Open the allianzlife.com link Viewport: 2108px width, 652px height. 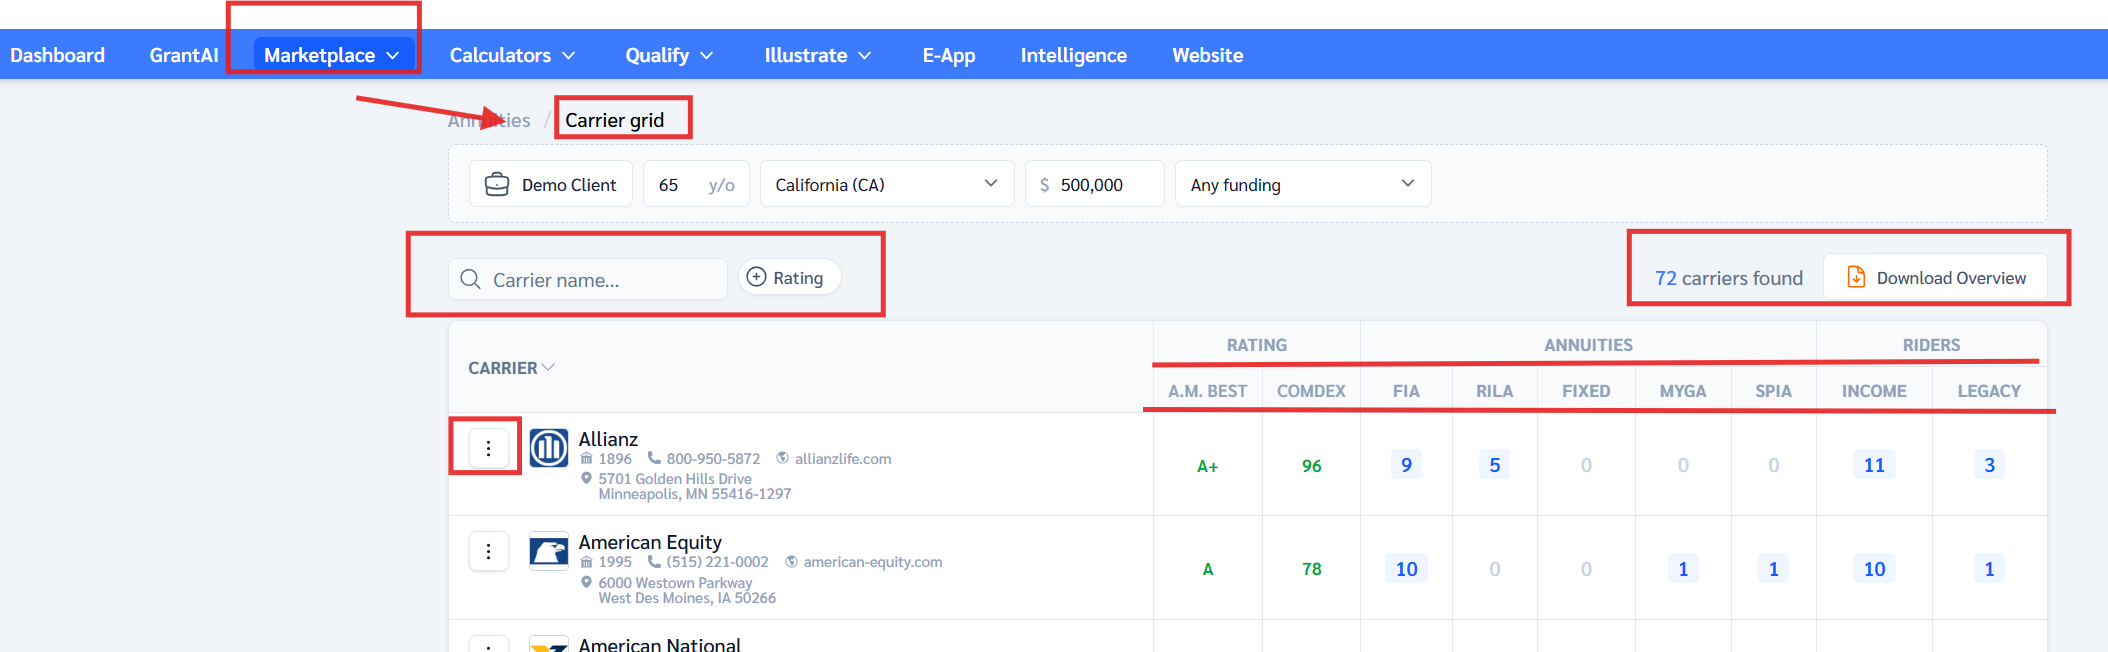(843, 458)
